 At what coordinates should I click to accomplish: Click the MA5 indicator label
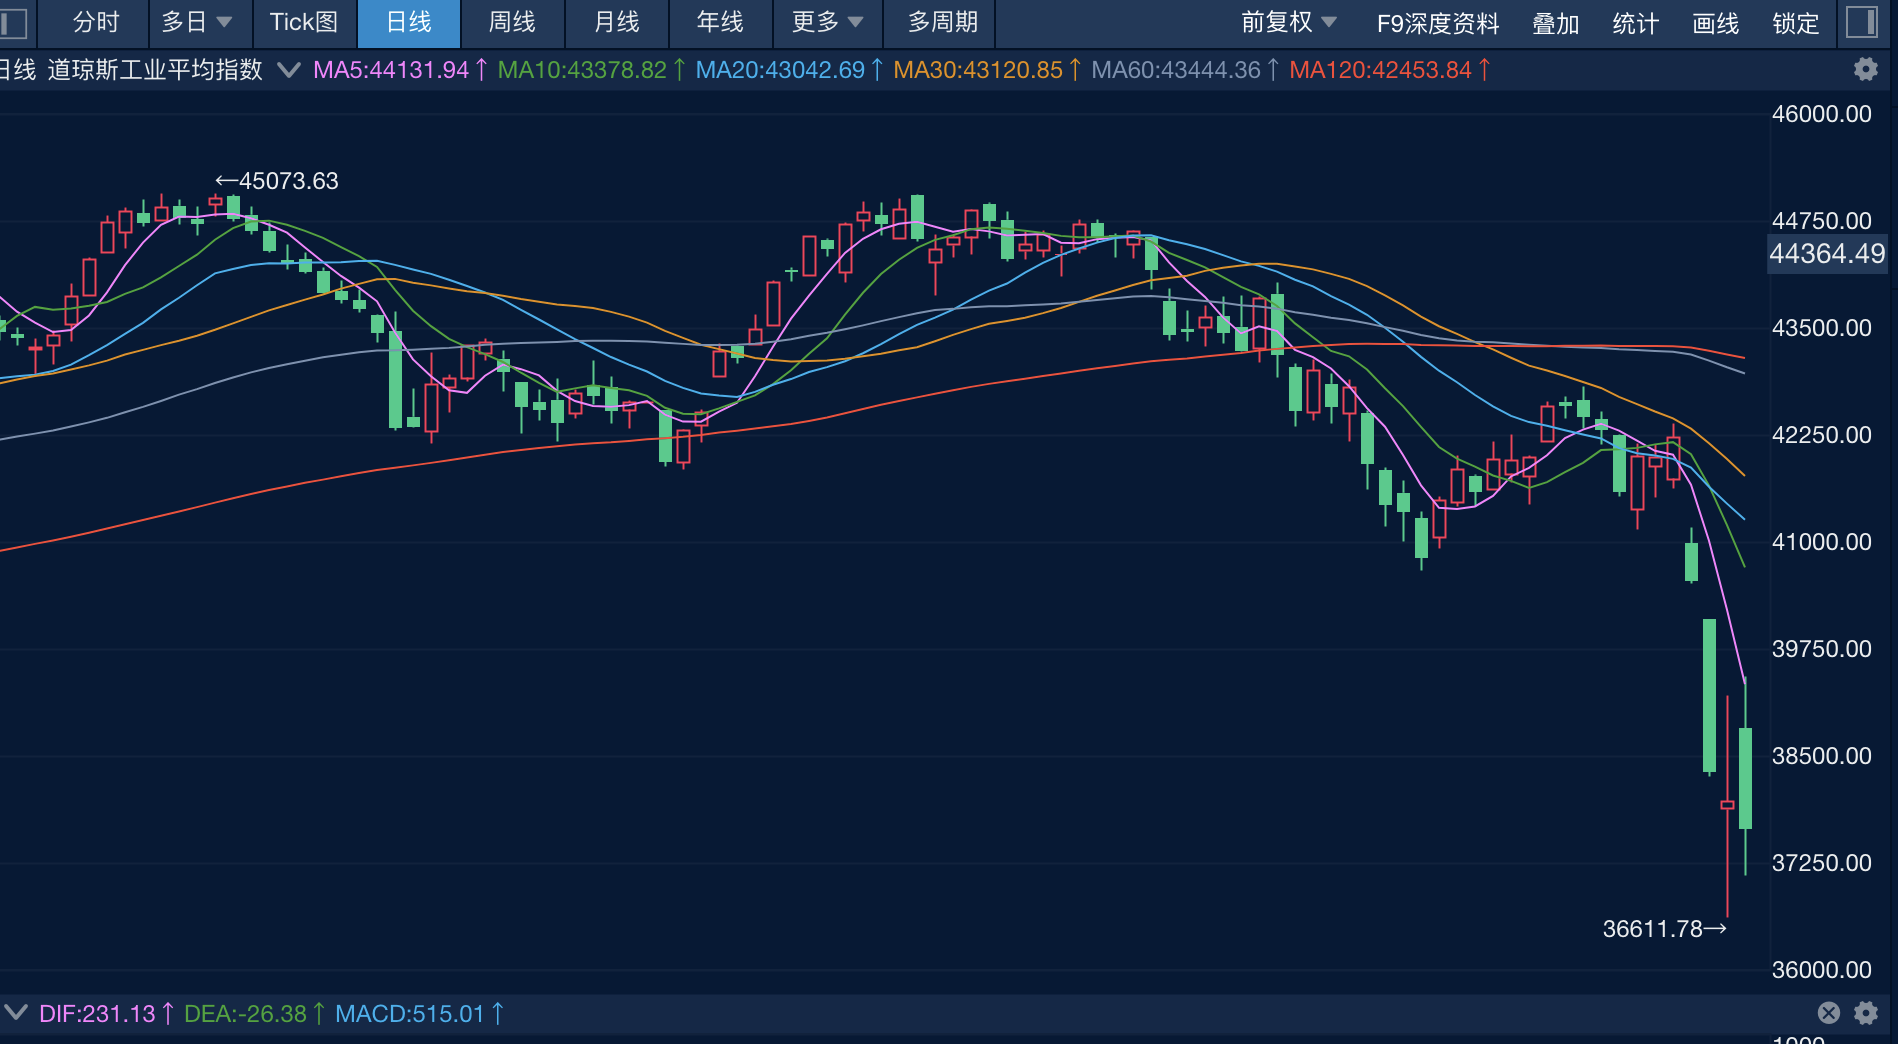[391, 70]
